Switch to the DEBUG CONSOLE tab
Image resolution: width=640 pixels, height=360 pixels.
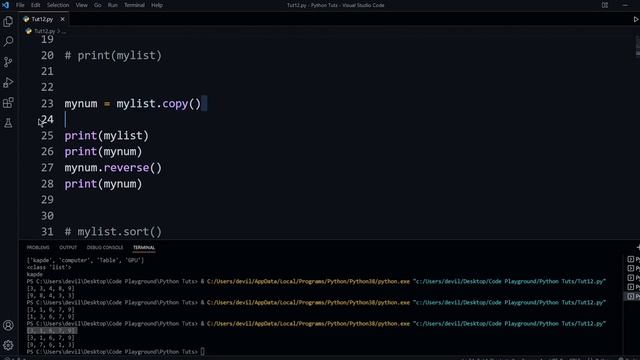coord(104,247)
